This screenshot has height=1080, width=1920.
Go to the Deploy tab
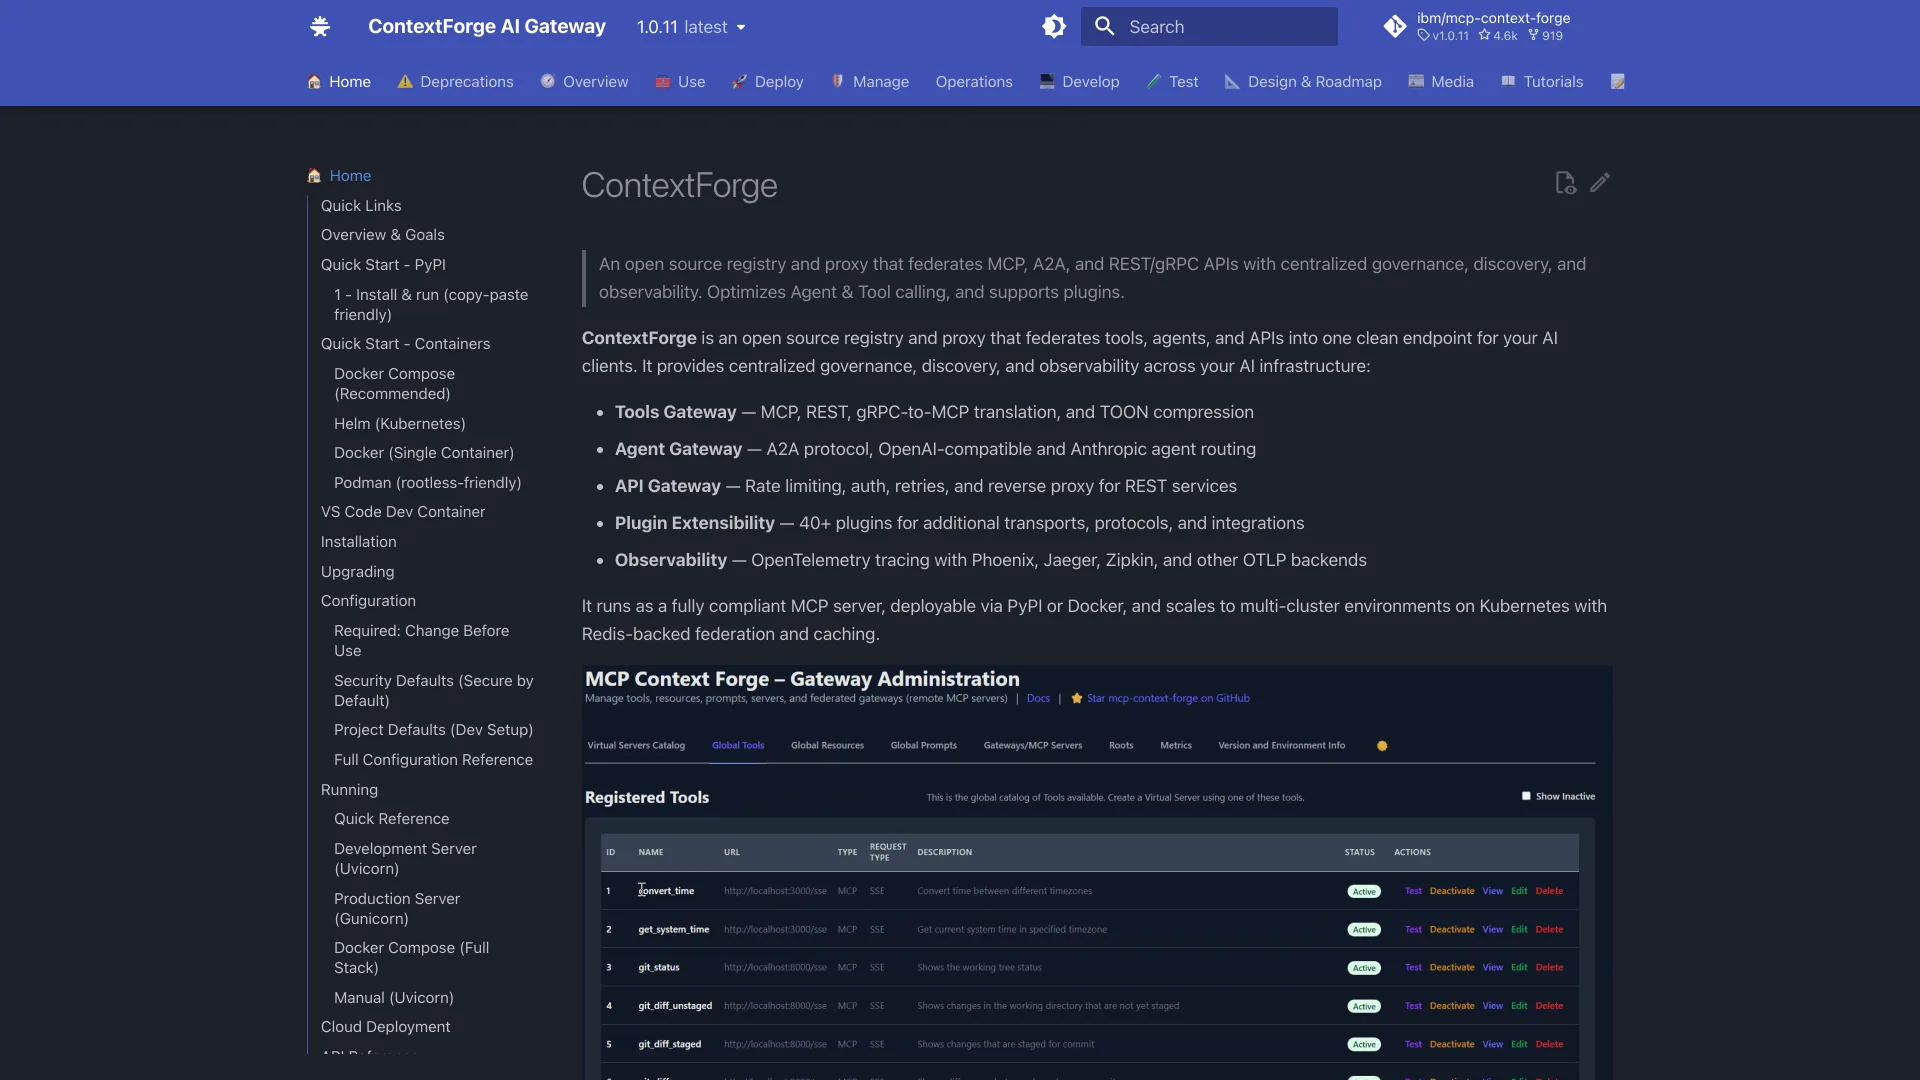767,82
